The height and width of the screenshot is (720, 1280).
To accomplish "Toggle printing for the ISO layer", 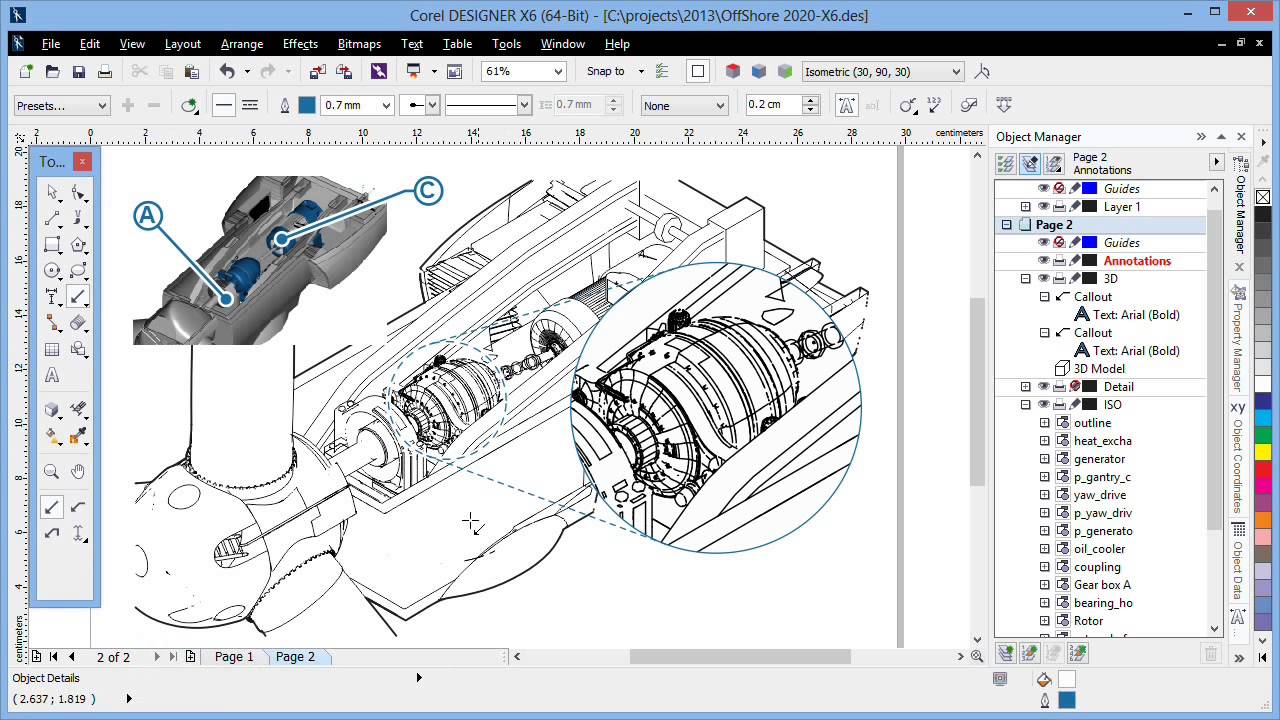I will [1059, 405].
